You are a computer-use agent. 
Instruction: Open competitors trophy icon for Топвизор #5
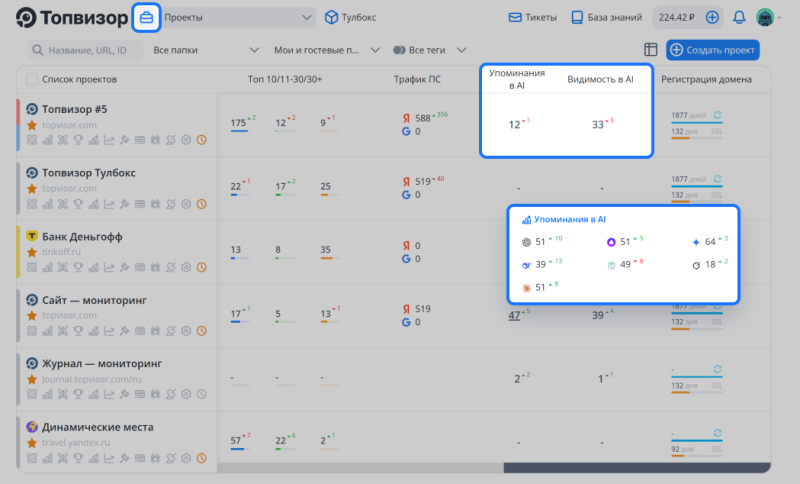78,140
